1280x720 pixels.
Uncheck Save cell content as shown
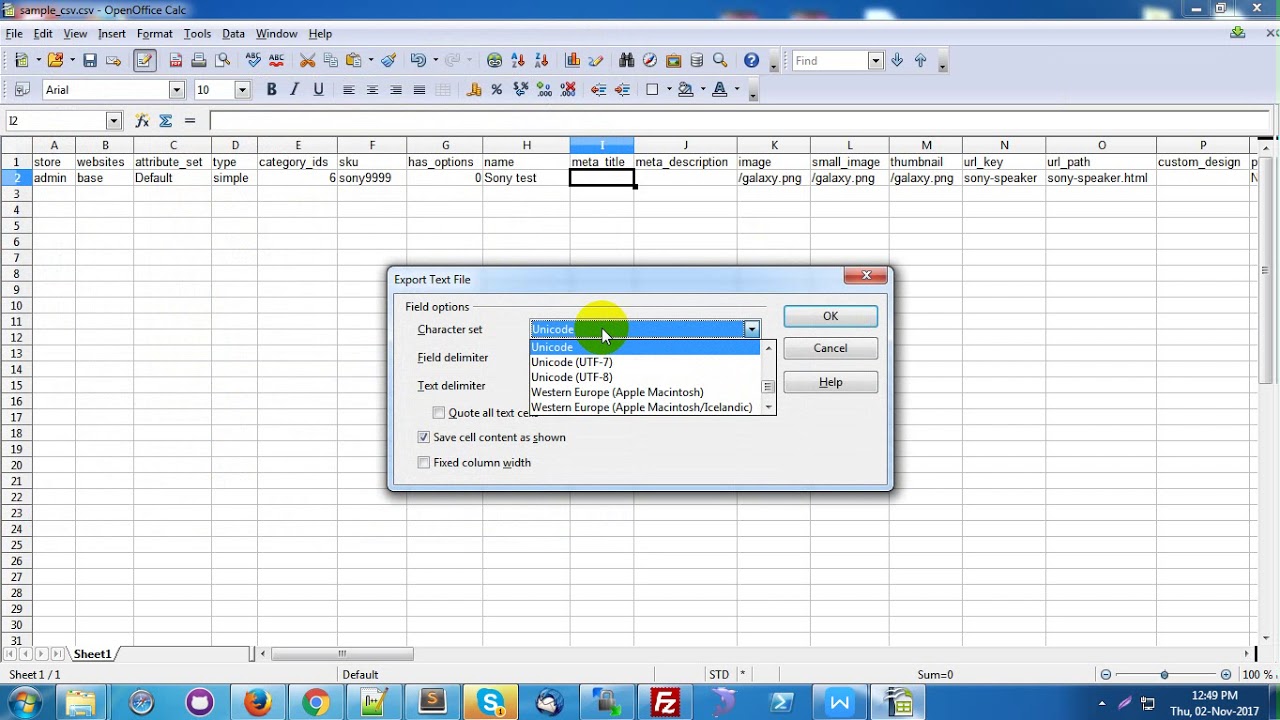coord(424,437)
